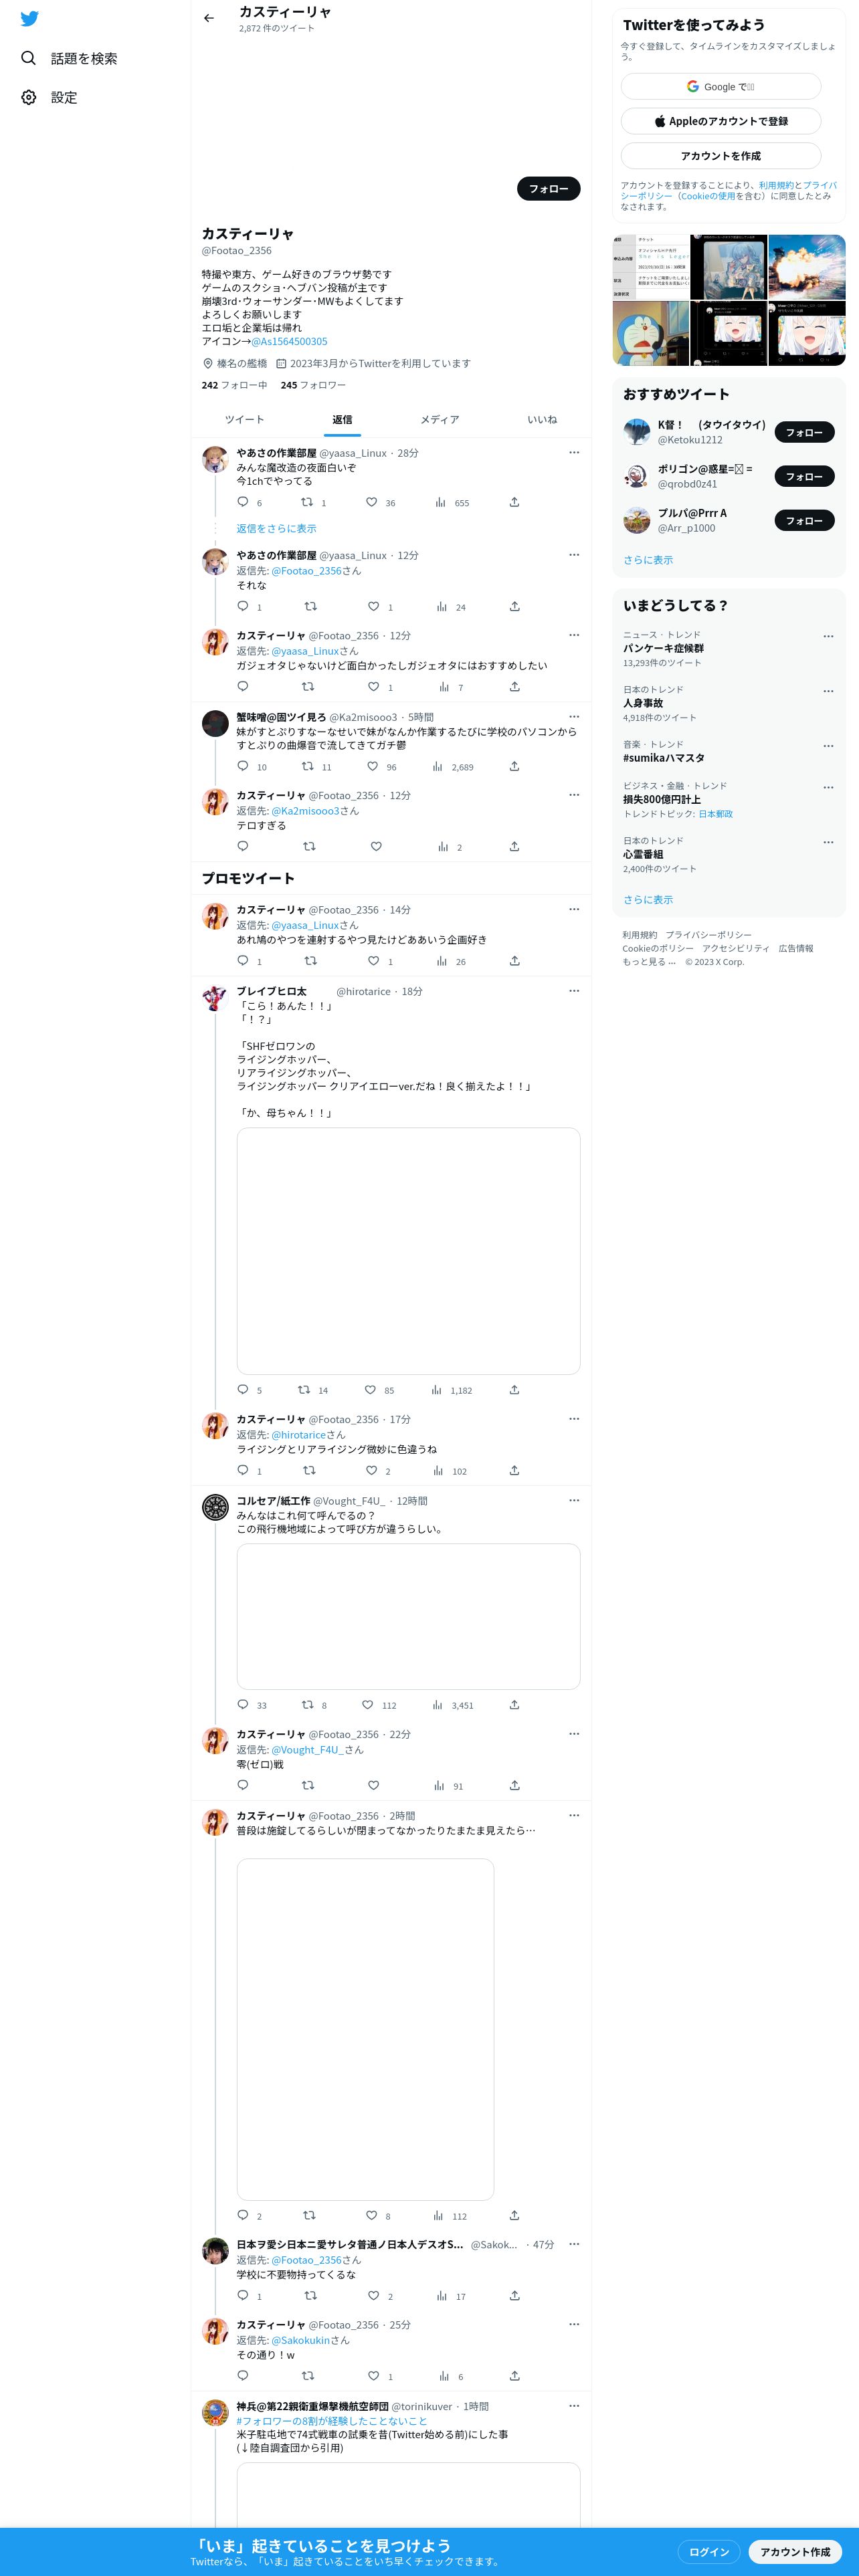
Task: Switch to the いいね tab
Action: (542, 420)
